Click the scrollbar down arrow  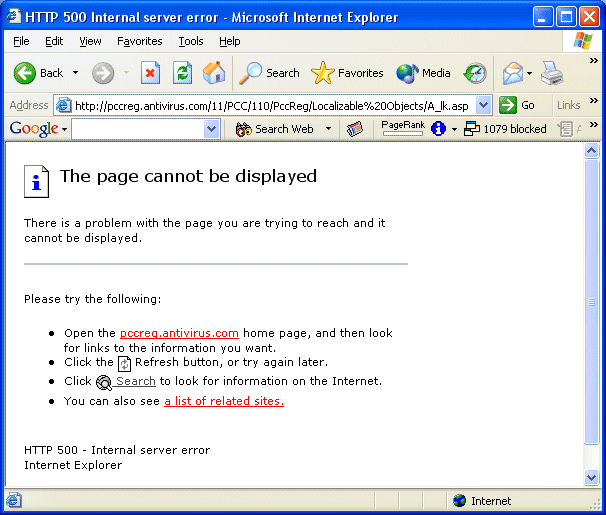(591, 478)
